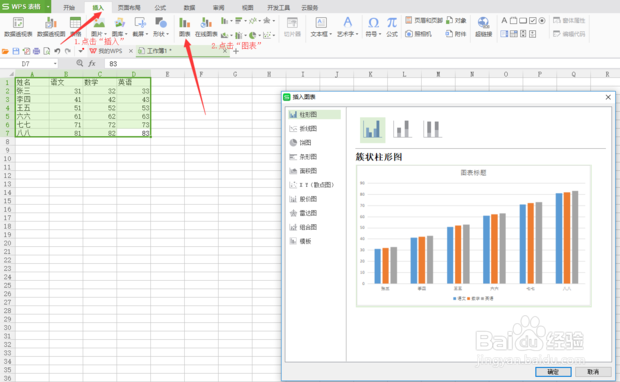The image size is (620, 382).
Task: Insert a 数据透视表 (PivotTable)
Action: click(x=18, y=27)
